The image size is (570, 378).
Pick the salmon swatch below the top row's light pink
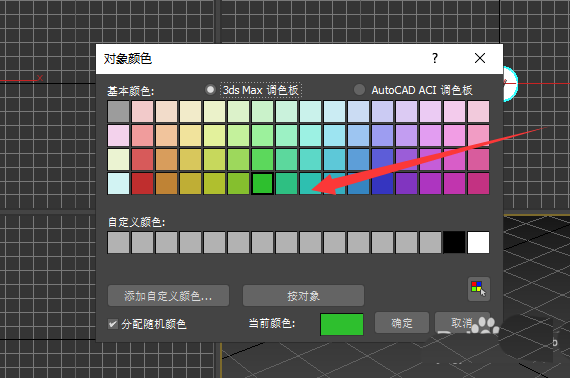142,136
